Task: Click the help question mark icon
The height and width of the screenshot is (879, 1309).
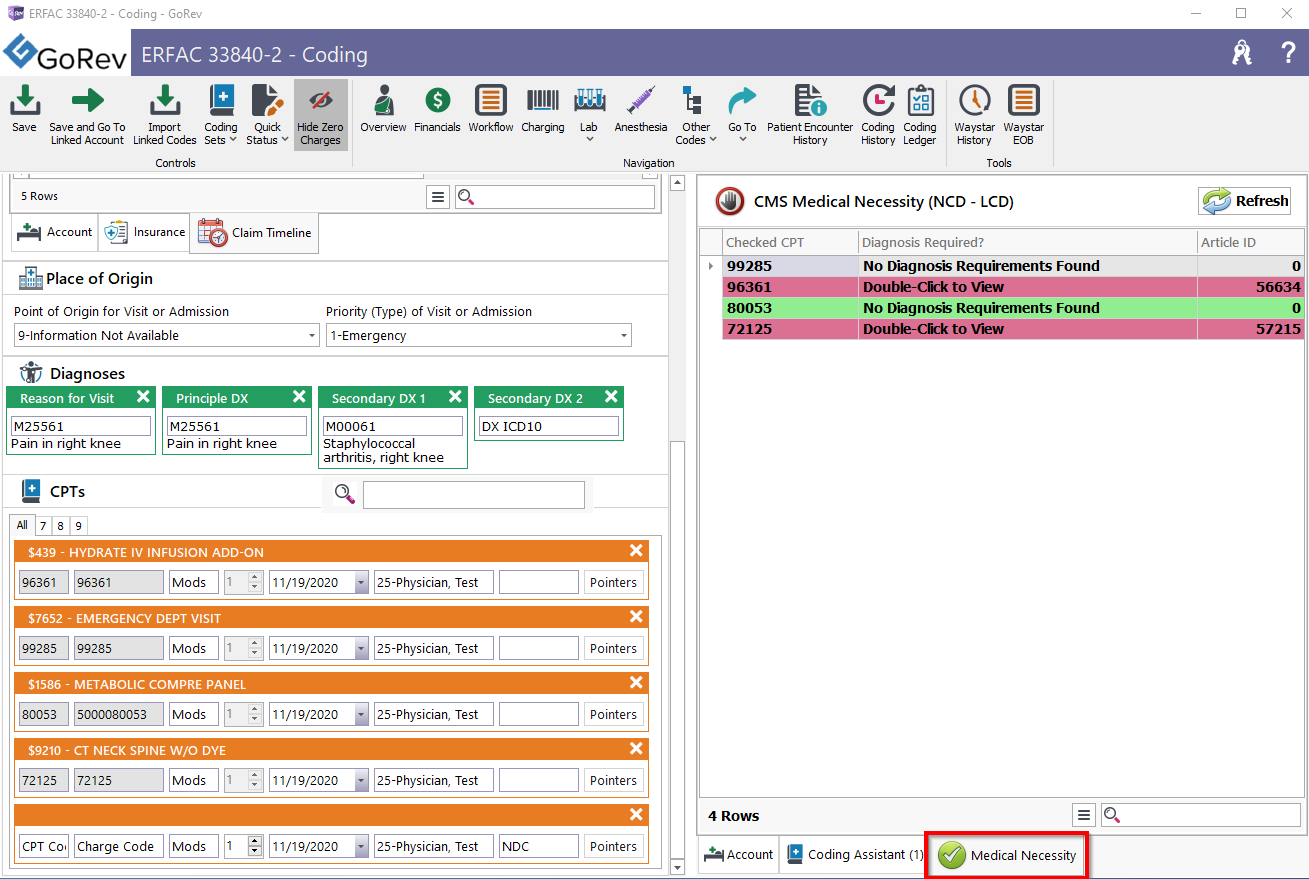Action: pos(1288,53)
